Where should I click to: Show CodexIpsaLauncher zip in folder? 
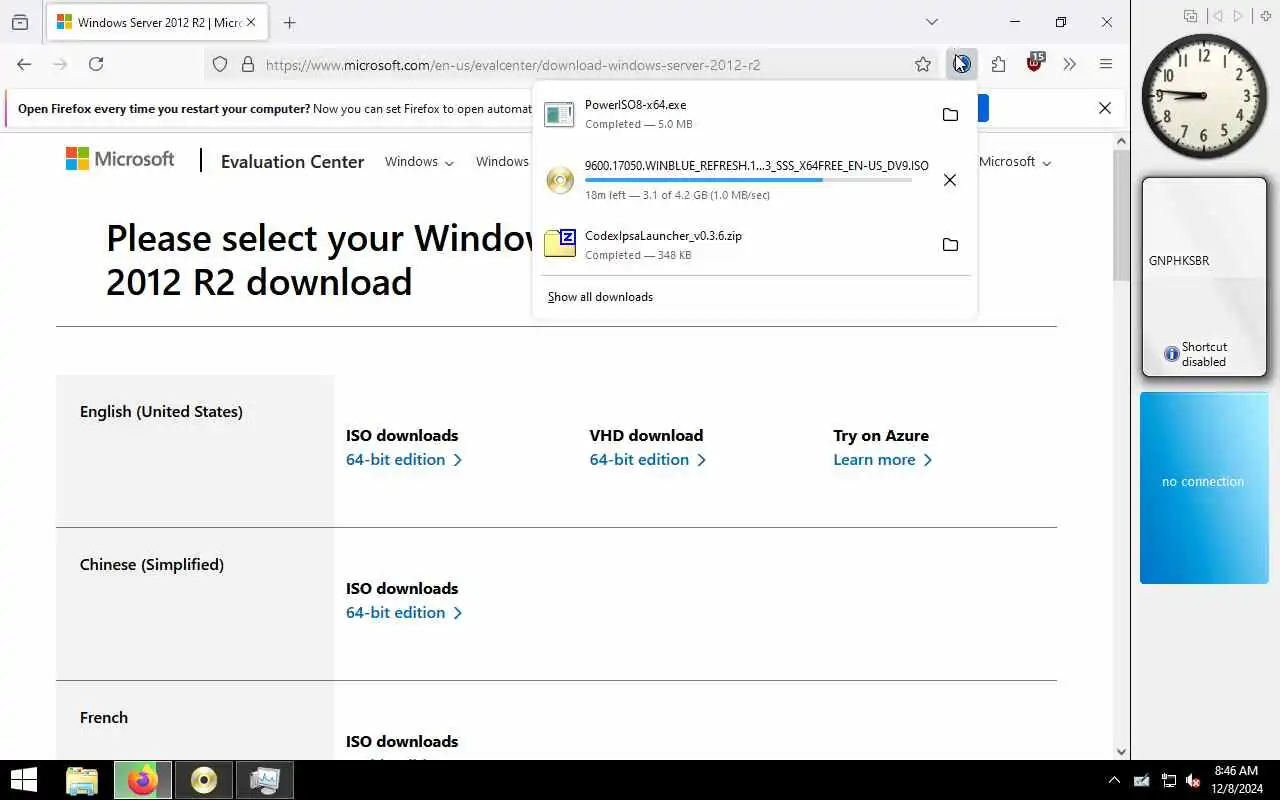(950, 245)
